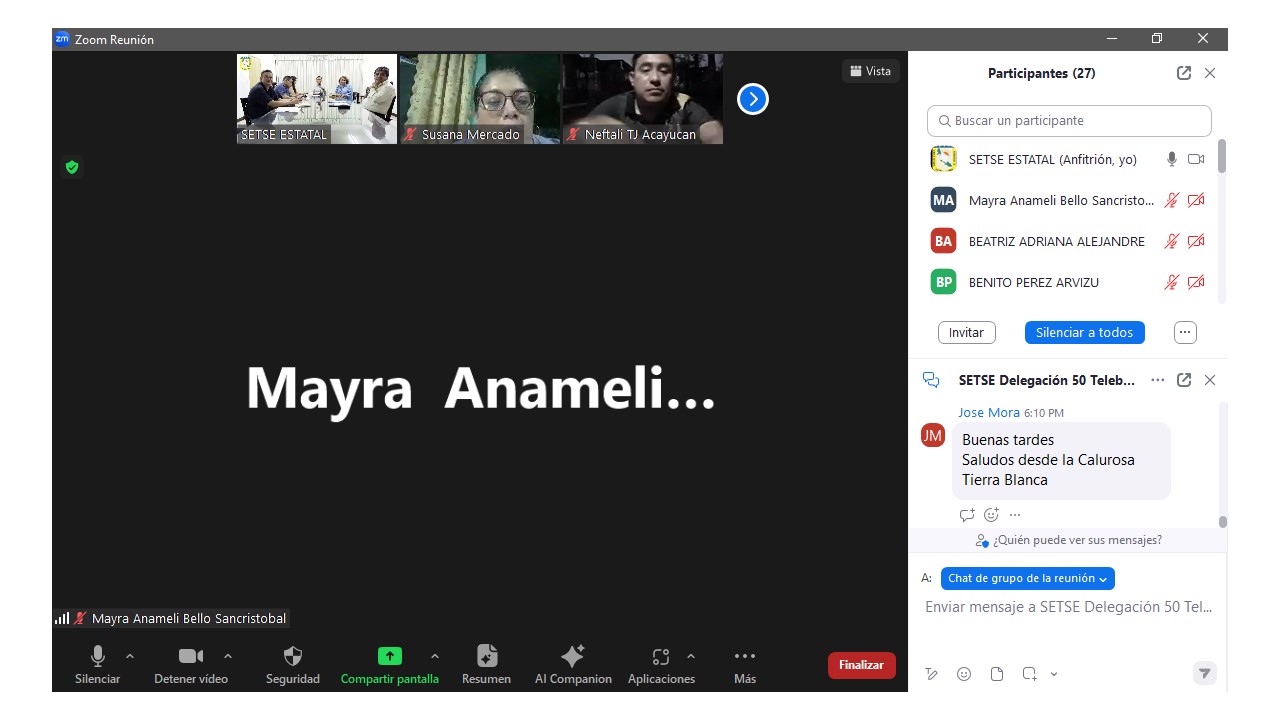Unmute Mayra Anameli in participants list

click(x=1171, y=200)
